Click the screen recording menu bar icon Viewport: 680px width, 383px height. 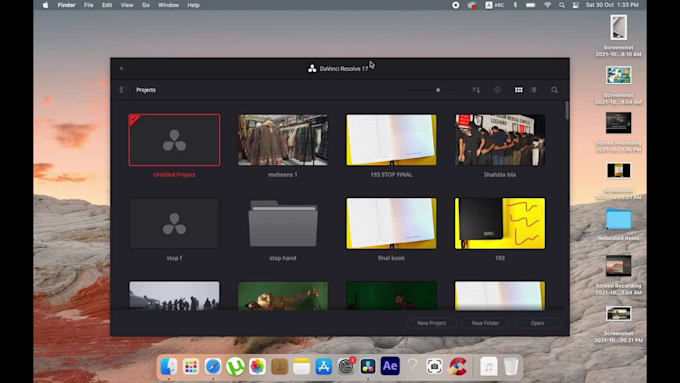click(455, 5)
